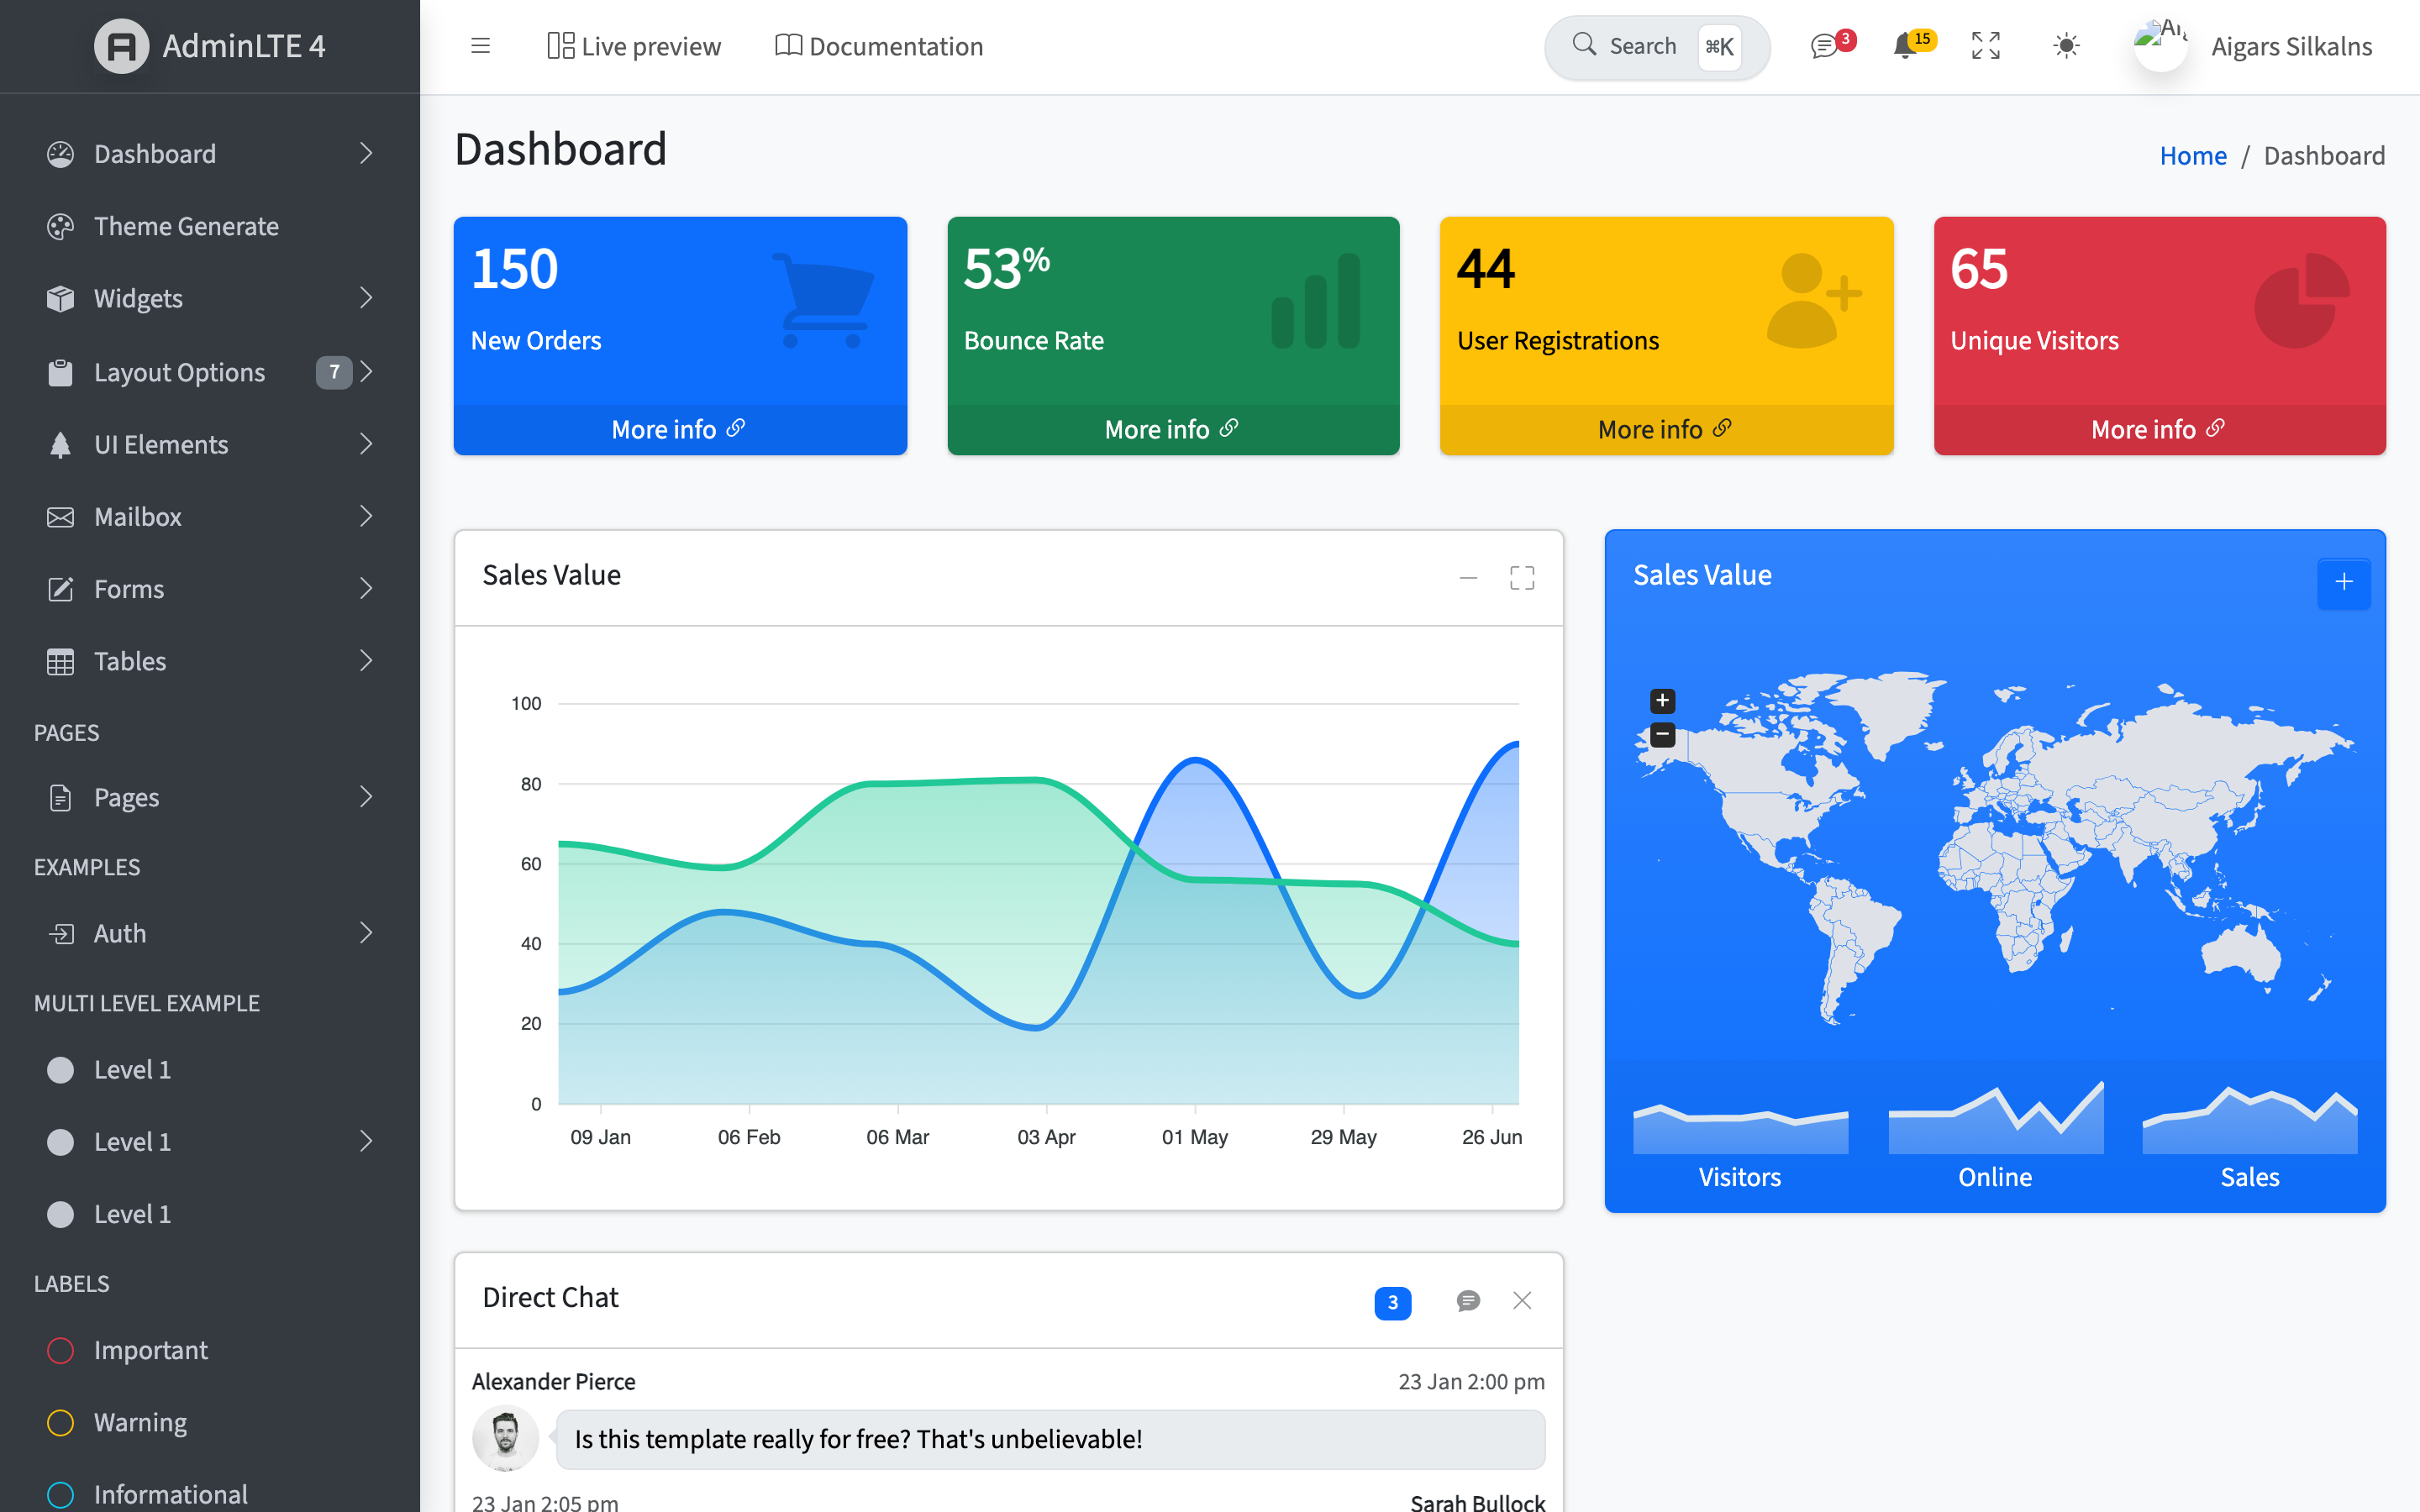Viewport: 2420px width, 1512px height.
Task: Zoom out on the world map
Action: 1662,735
